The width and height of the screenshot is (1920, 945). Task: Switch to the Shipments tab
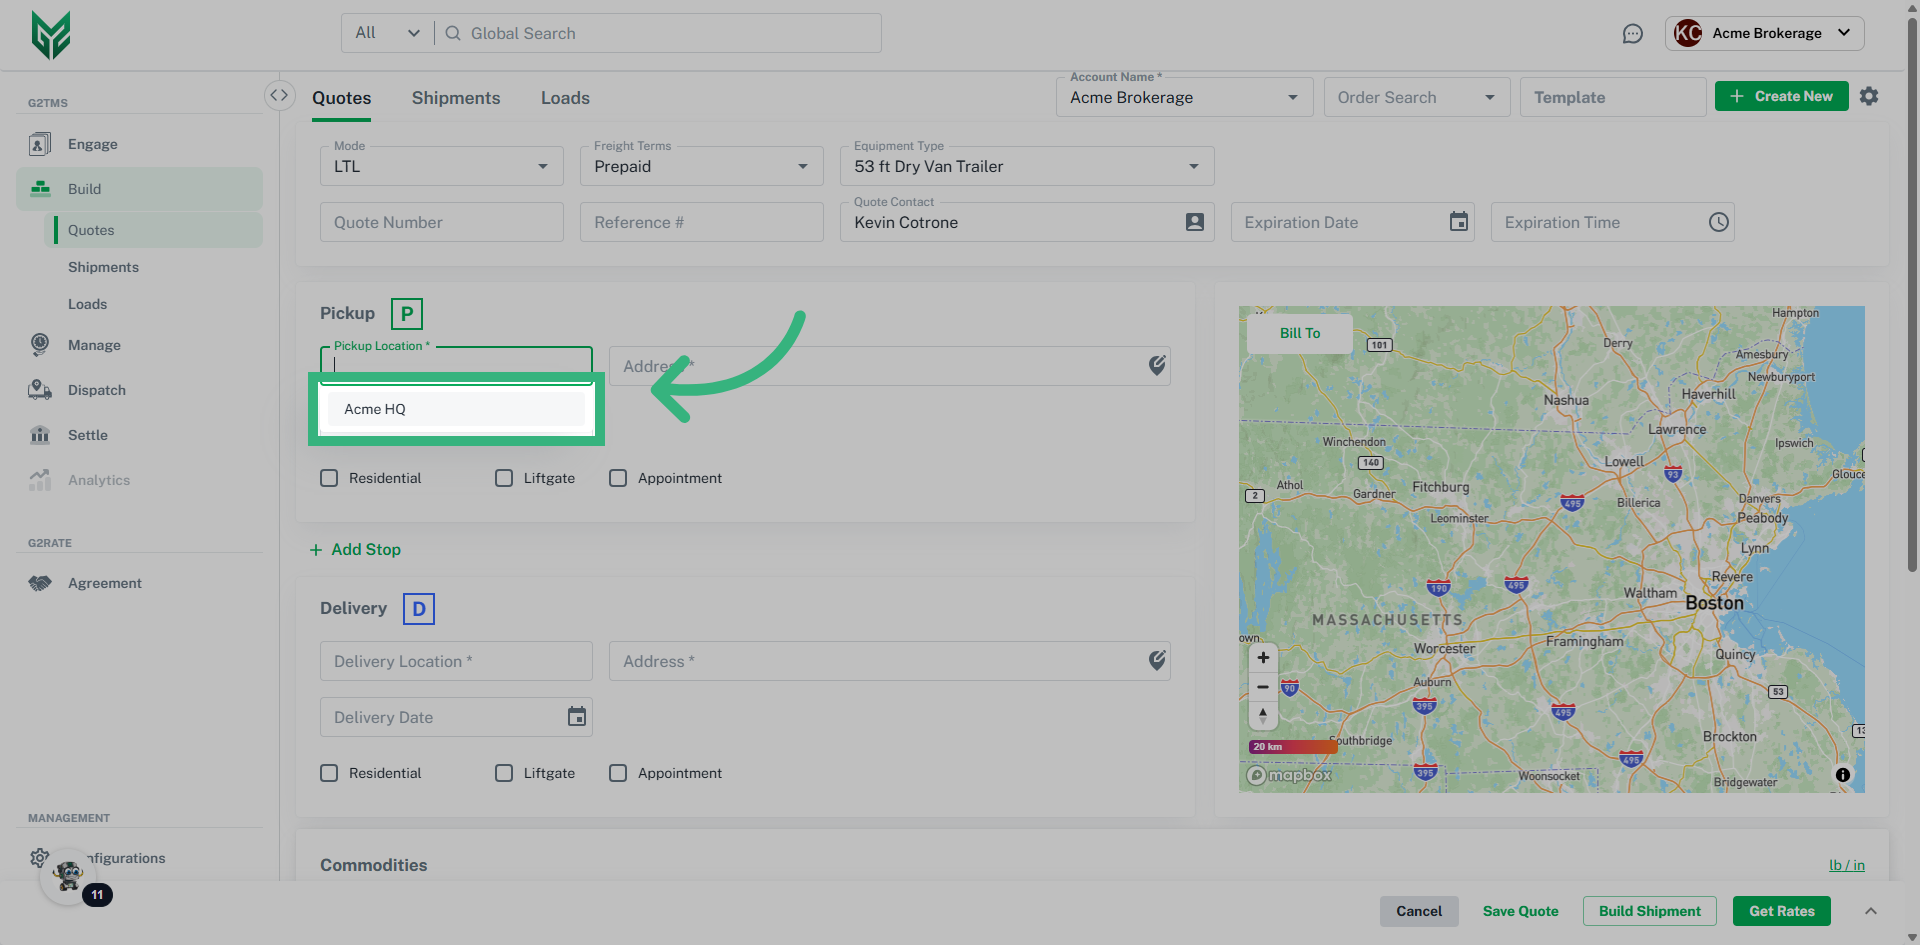[456, 98]
